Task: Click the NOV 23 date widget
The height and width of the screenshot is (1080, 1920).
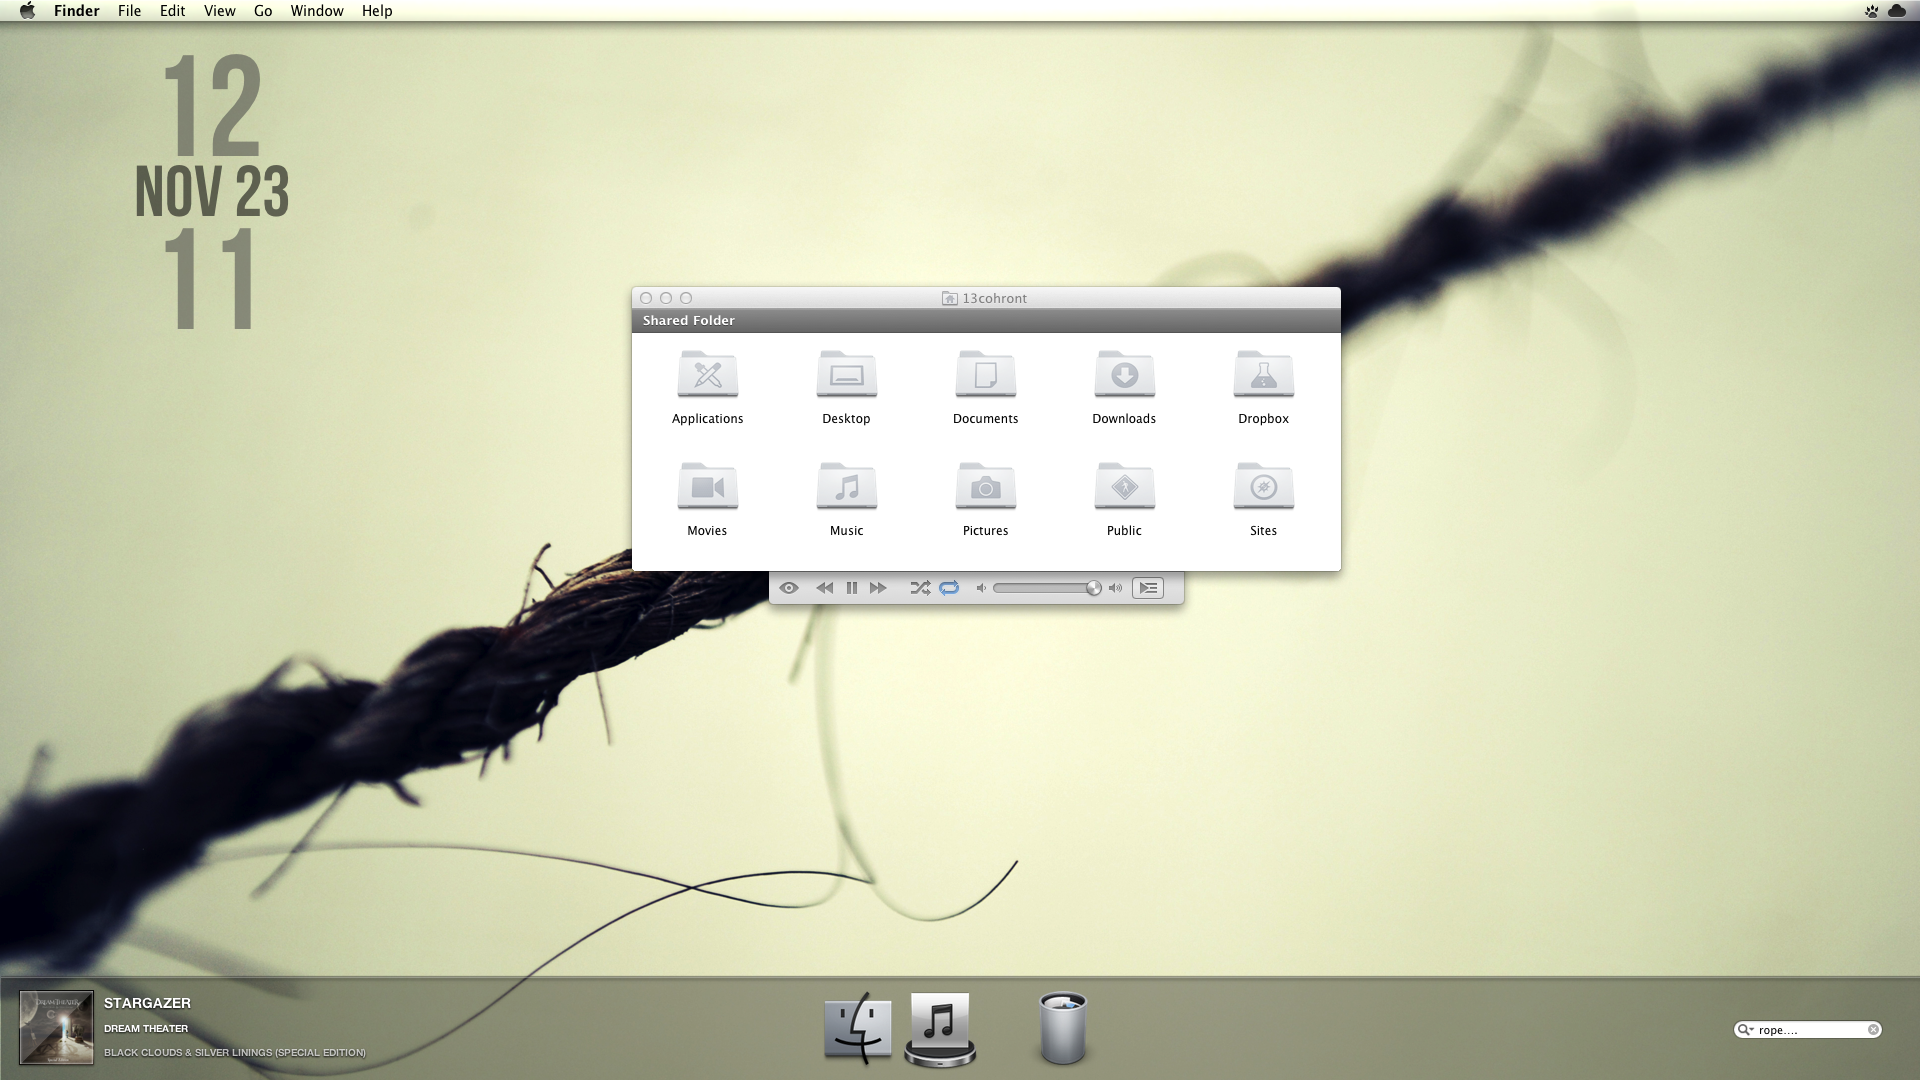Action: [212, 192]
